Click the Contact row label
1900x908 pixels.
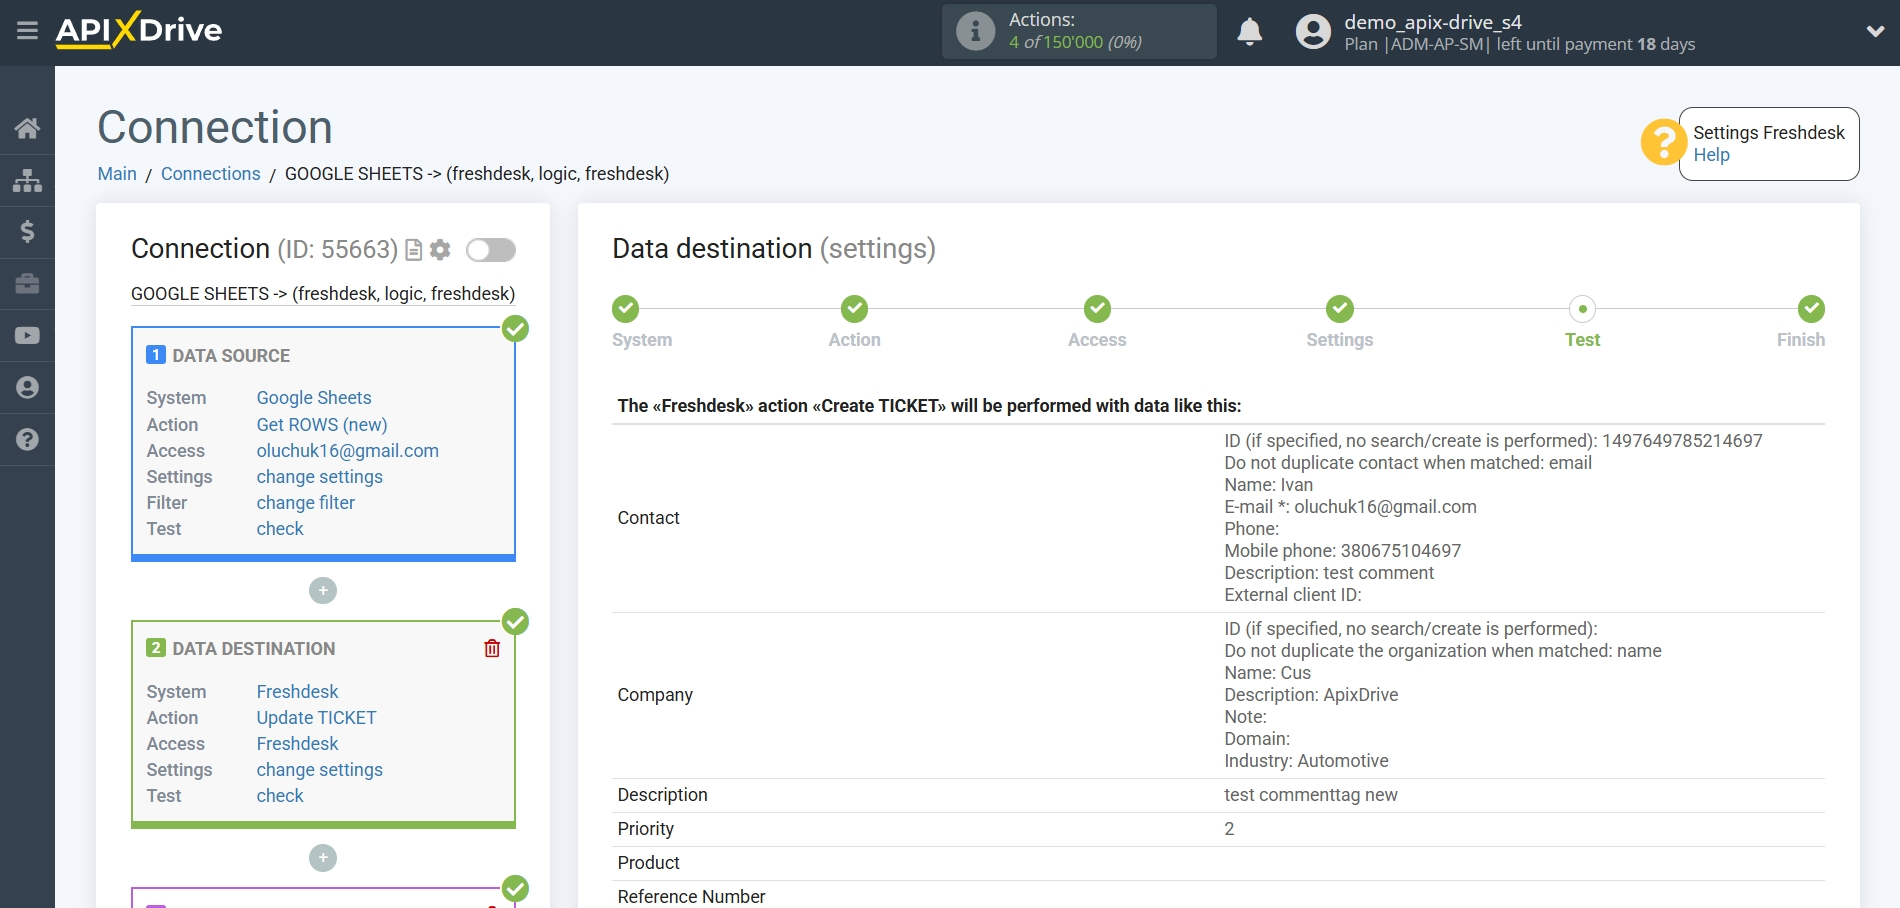coord(648,518)
